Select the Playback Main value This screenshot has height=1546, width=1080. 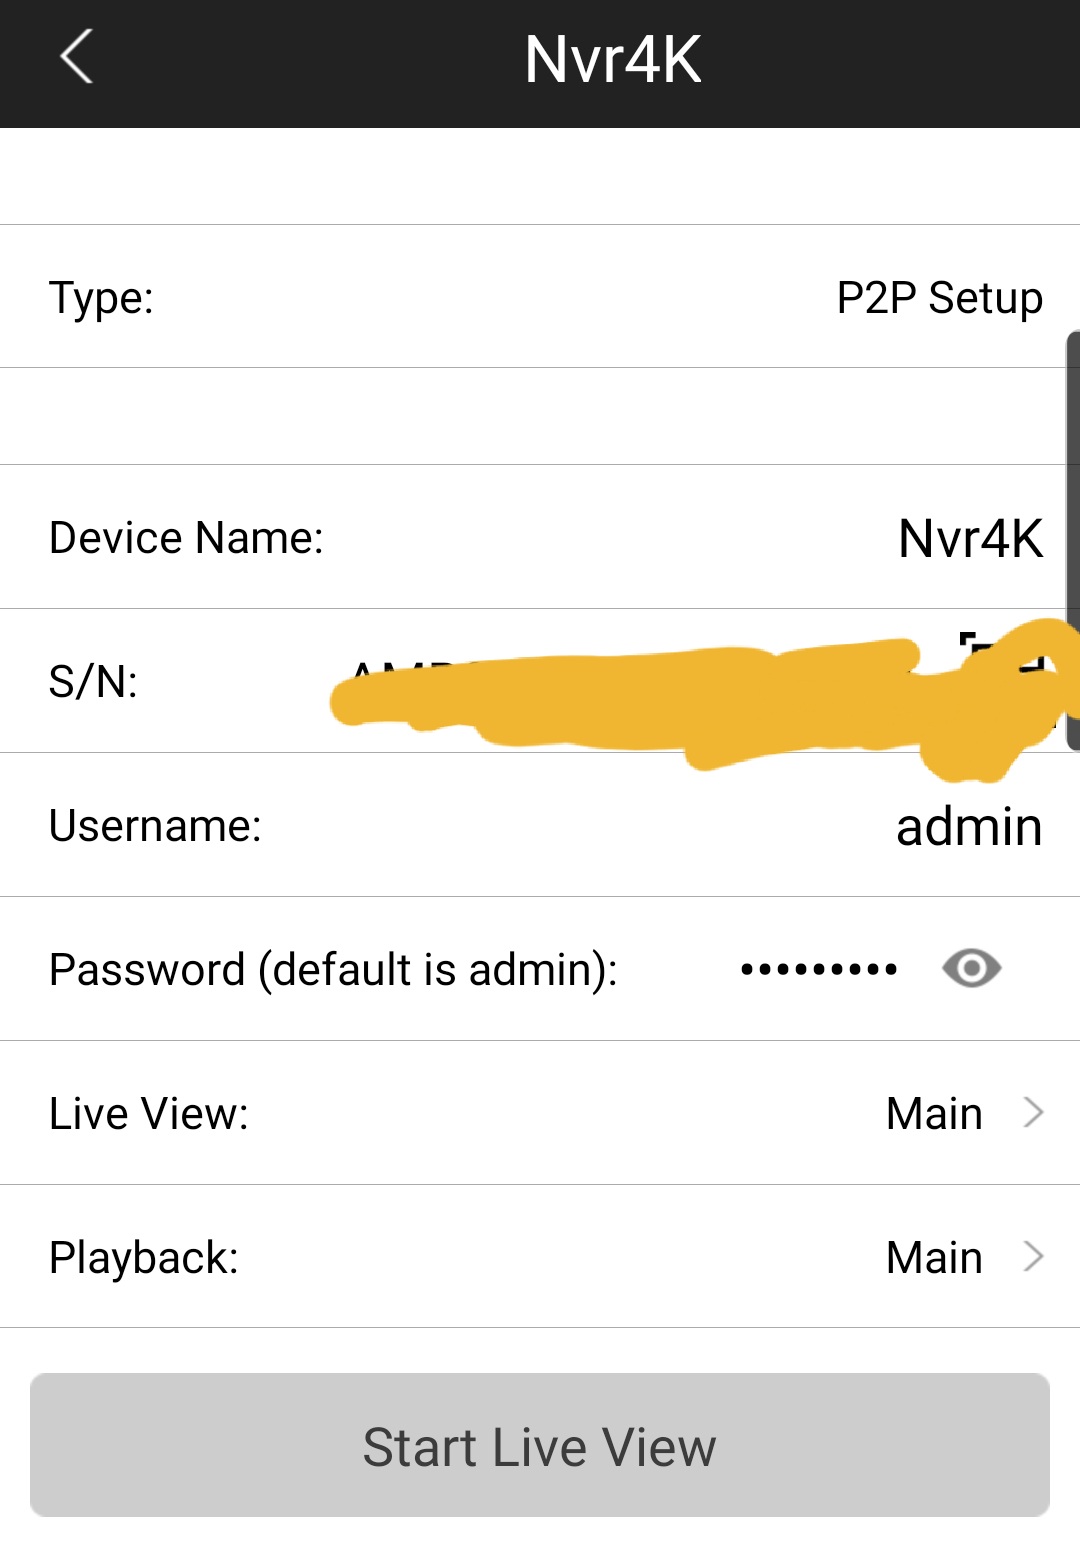(934, 1257)
